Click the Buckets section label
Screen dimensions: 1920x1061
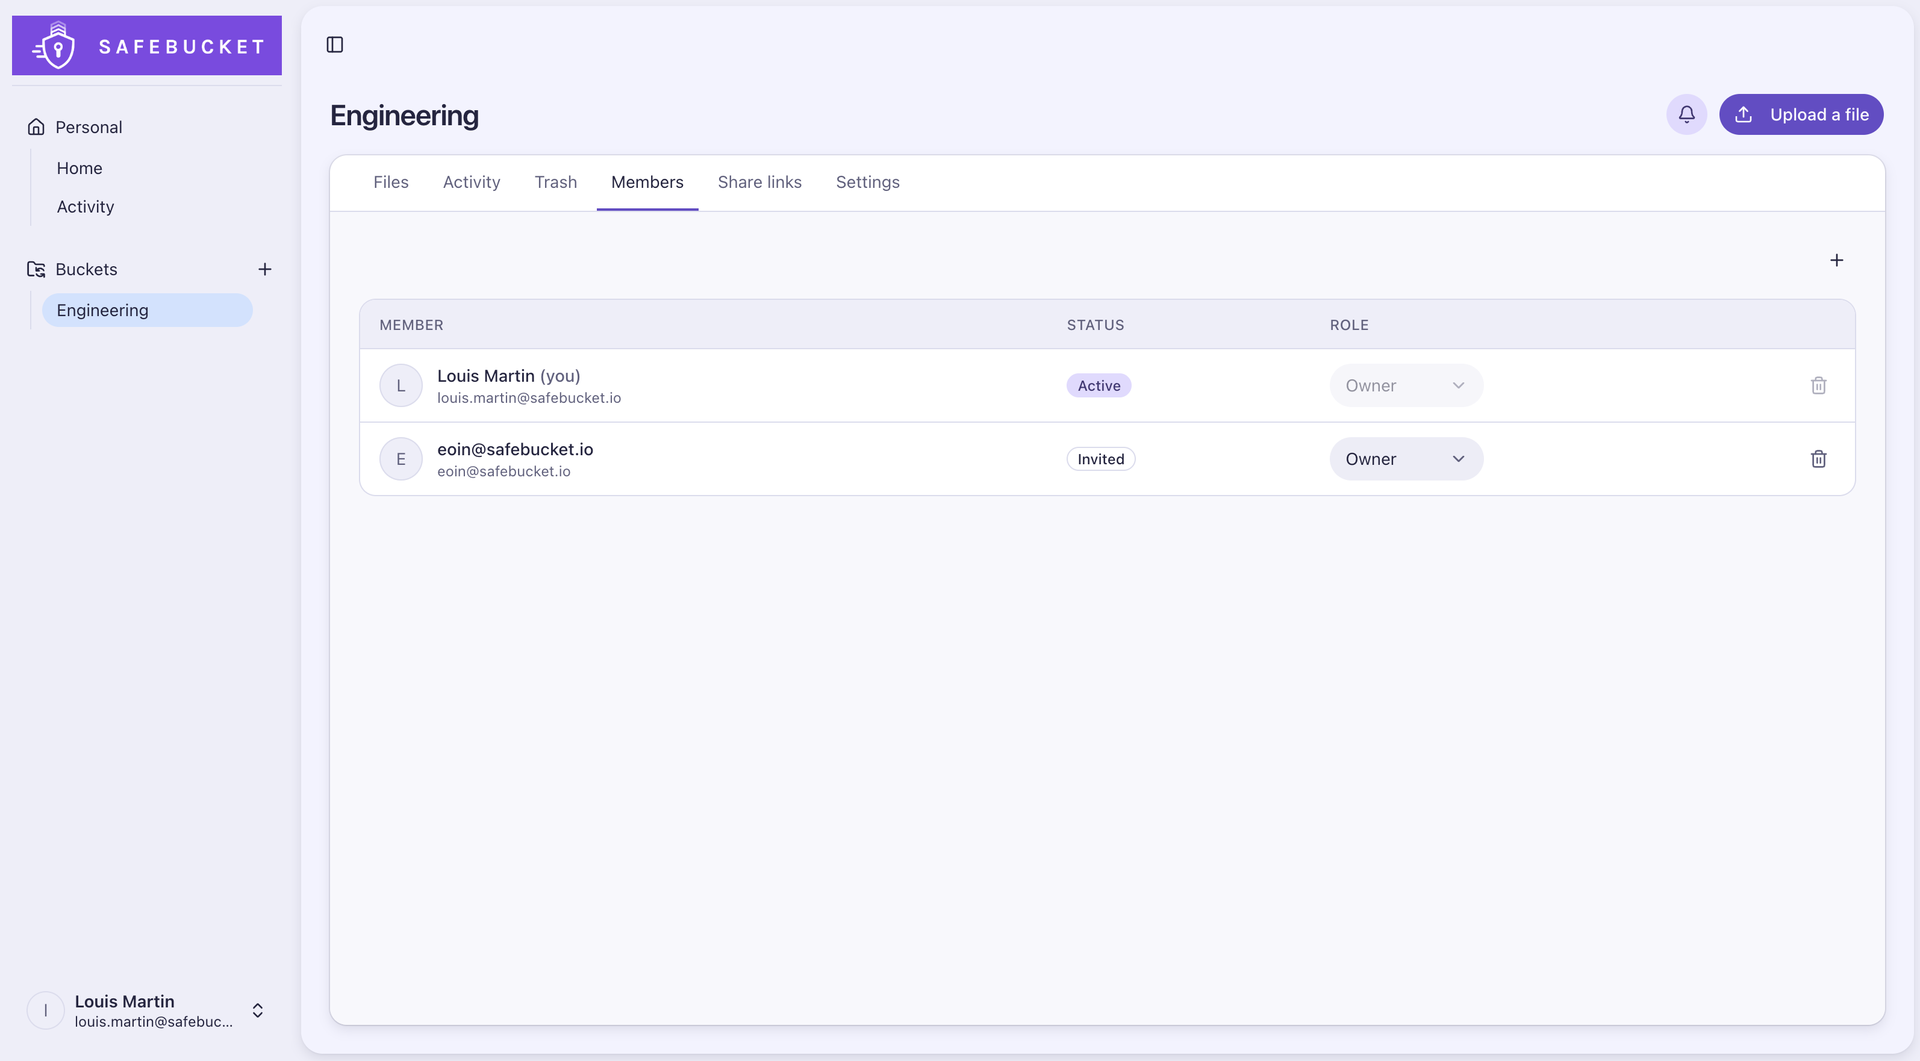click(x=86, y=269)
